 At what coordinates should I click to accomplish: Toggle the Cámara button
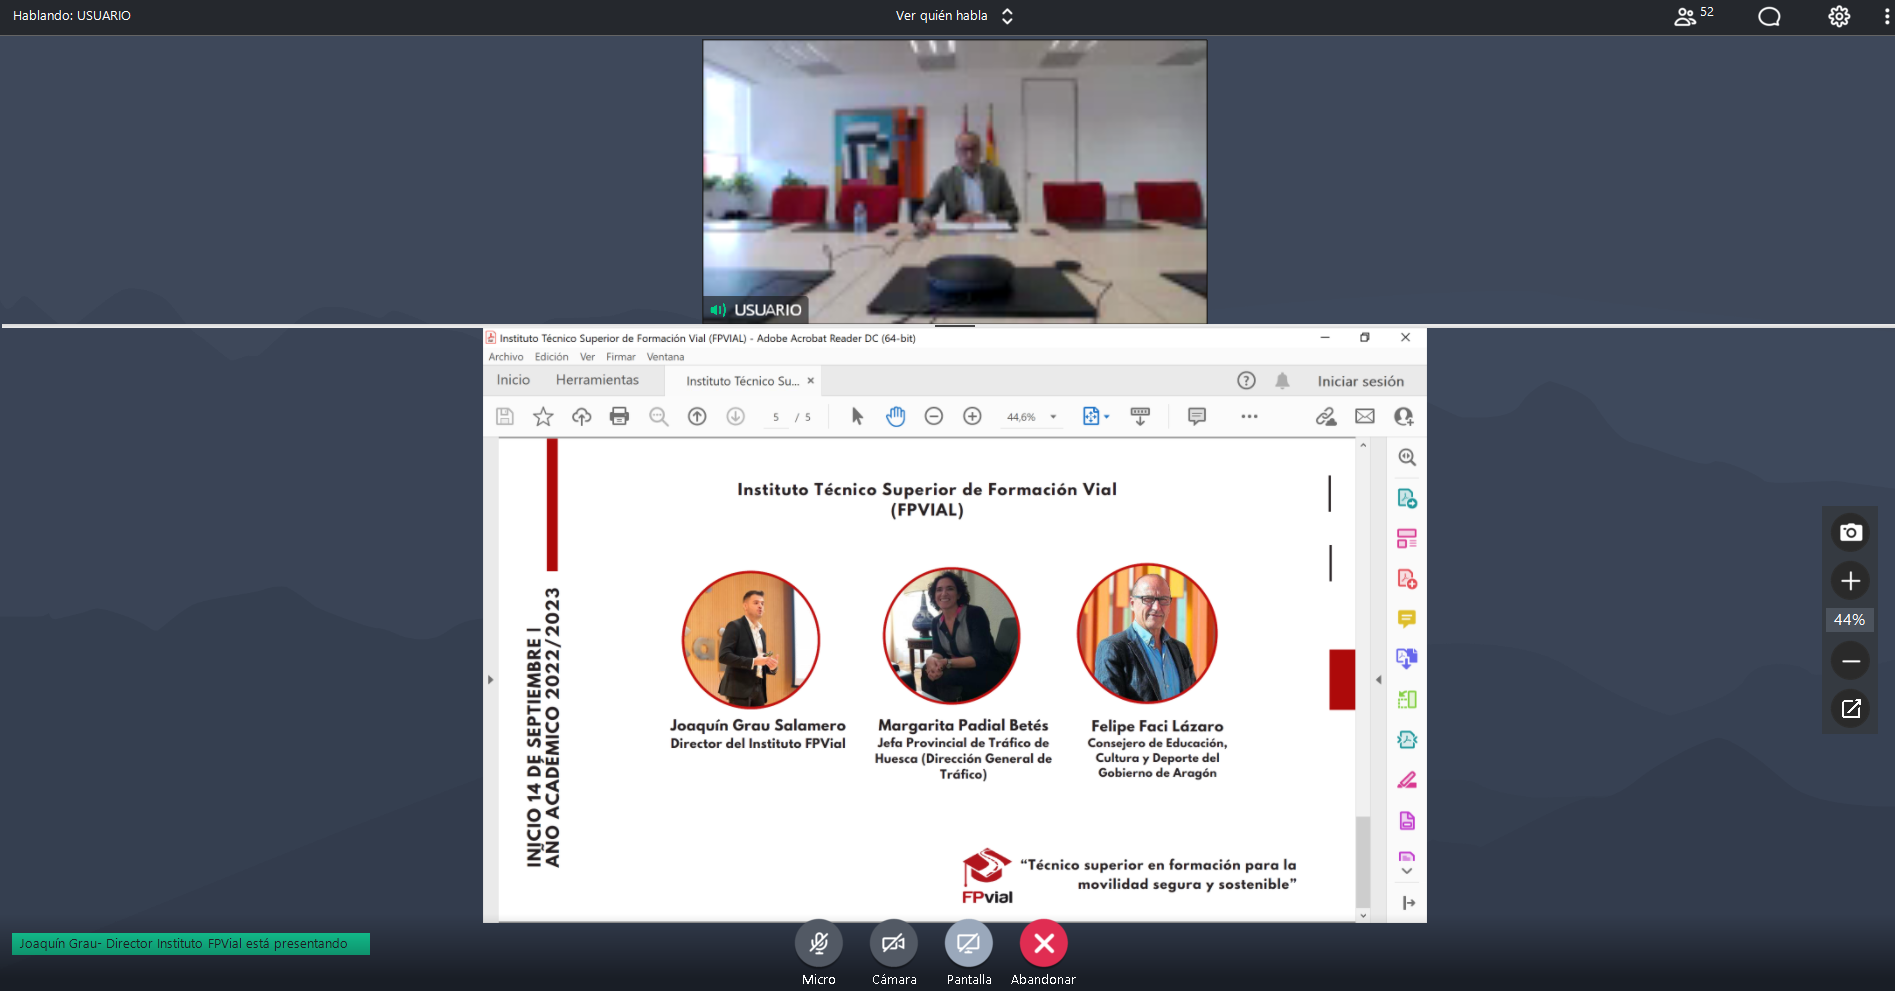(893, 943)
